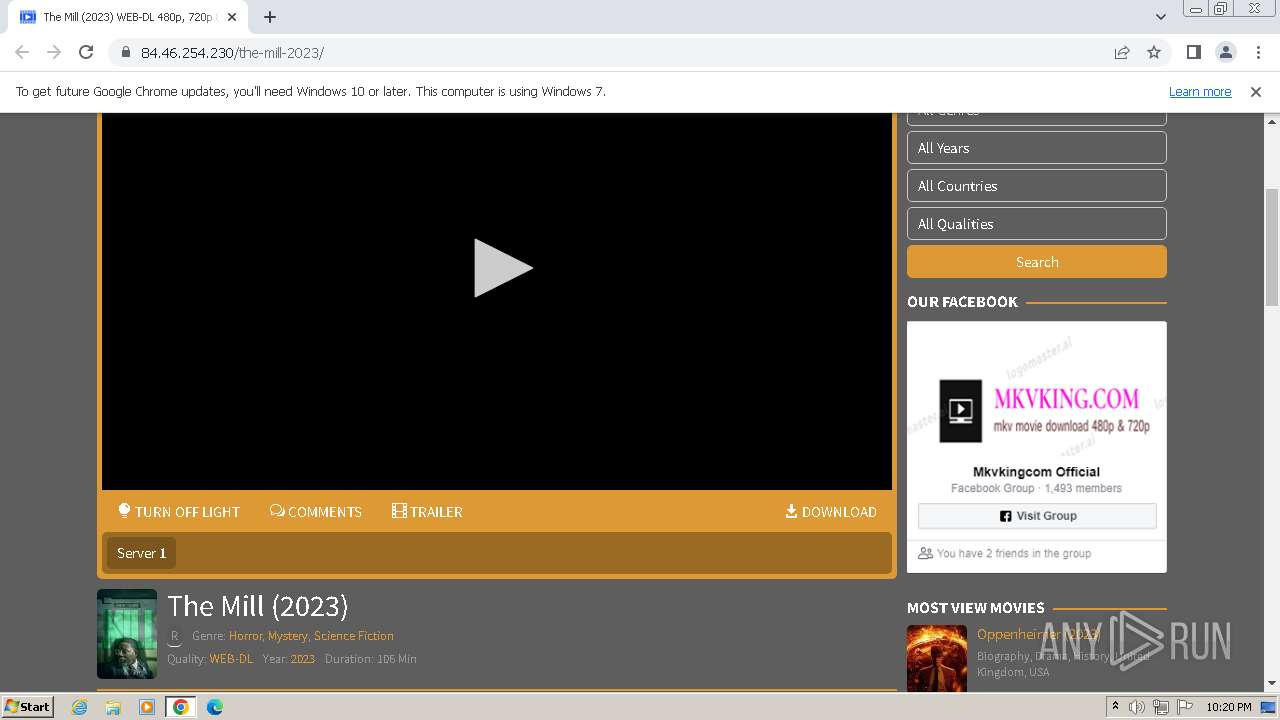
Task: Click the taskbar clock showing 10:20 PM
Action: (1228, 707)
